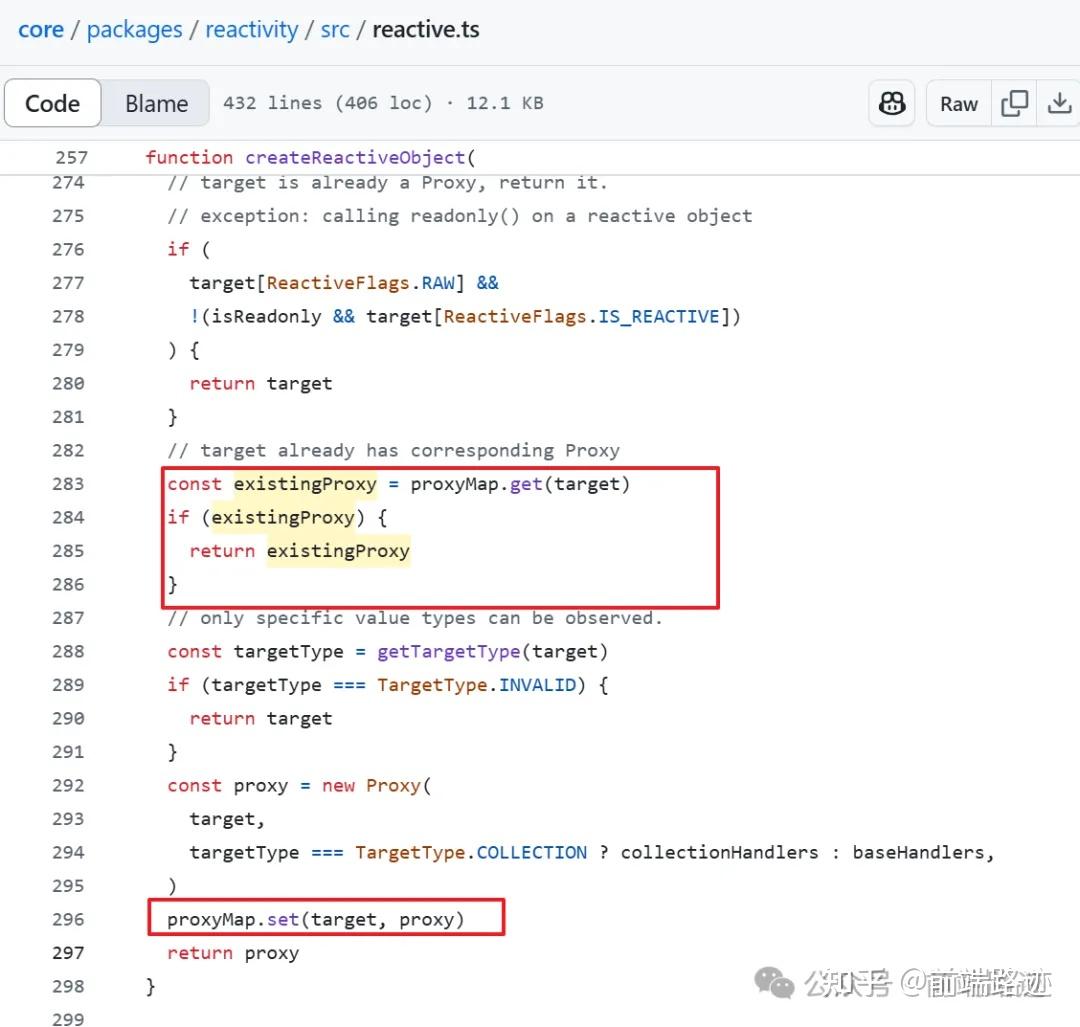
Task: Select line number 298
Action: point(68,986)
